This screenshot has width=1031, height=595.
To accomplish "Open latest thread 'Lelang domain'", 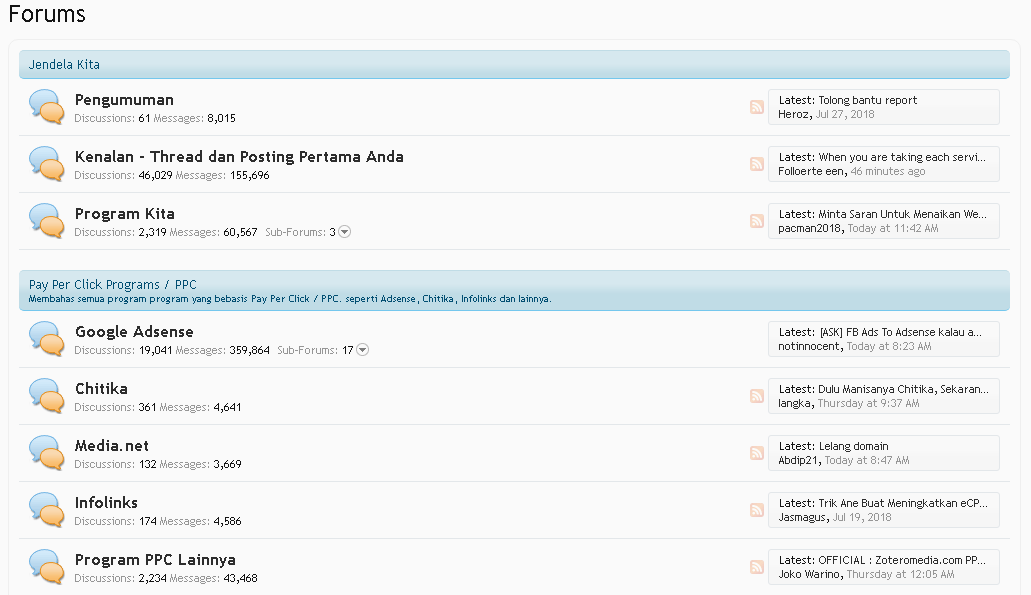I will tap(853, 446).
